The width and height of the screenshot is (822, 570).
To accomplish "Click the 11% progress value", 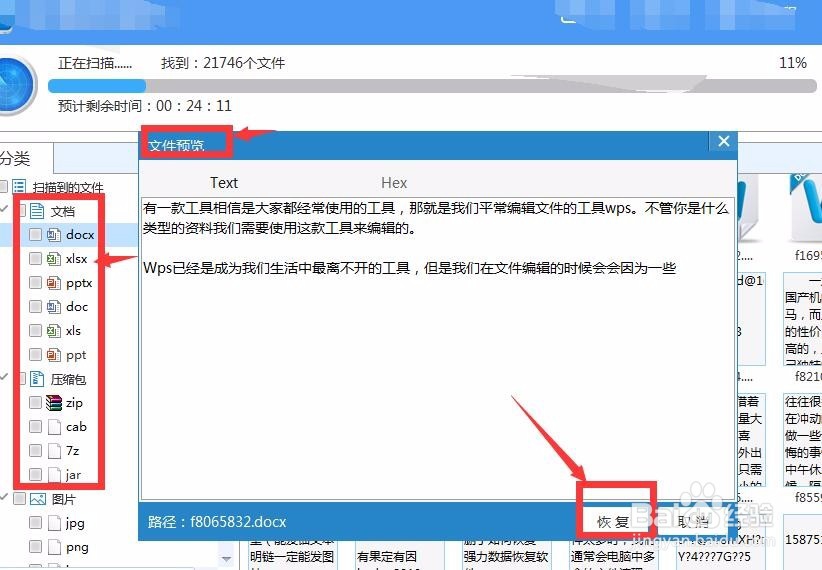I will point(793,63).
